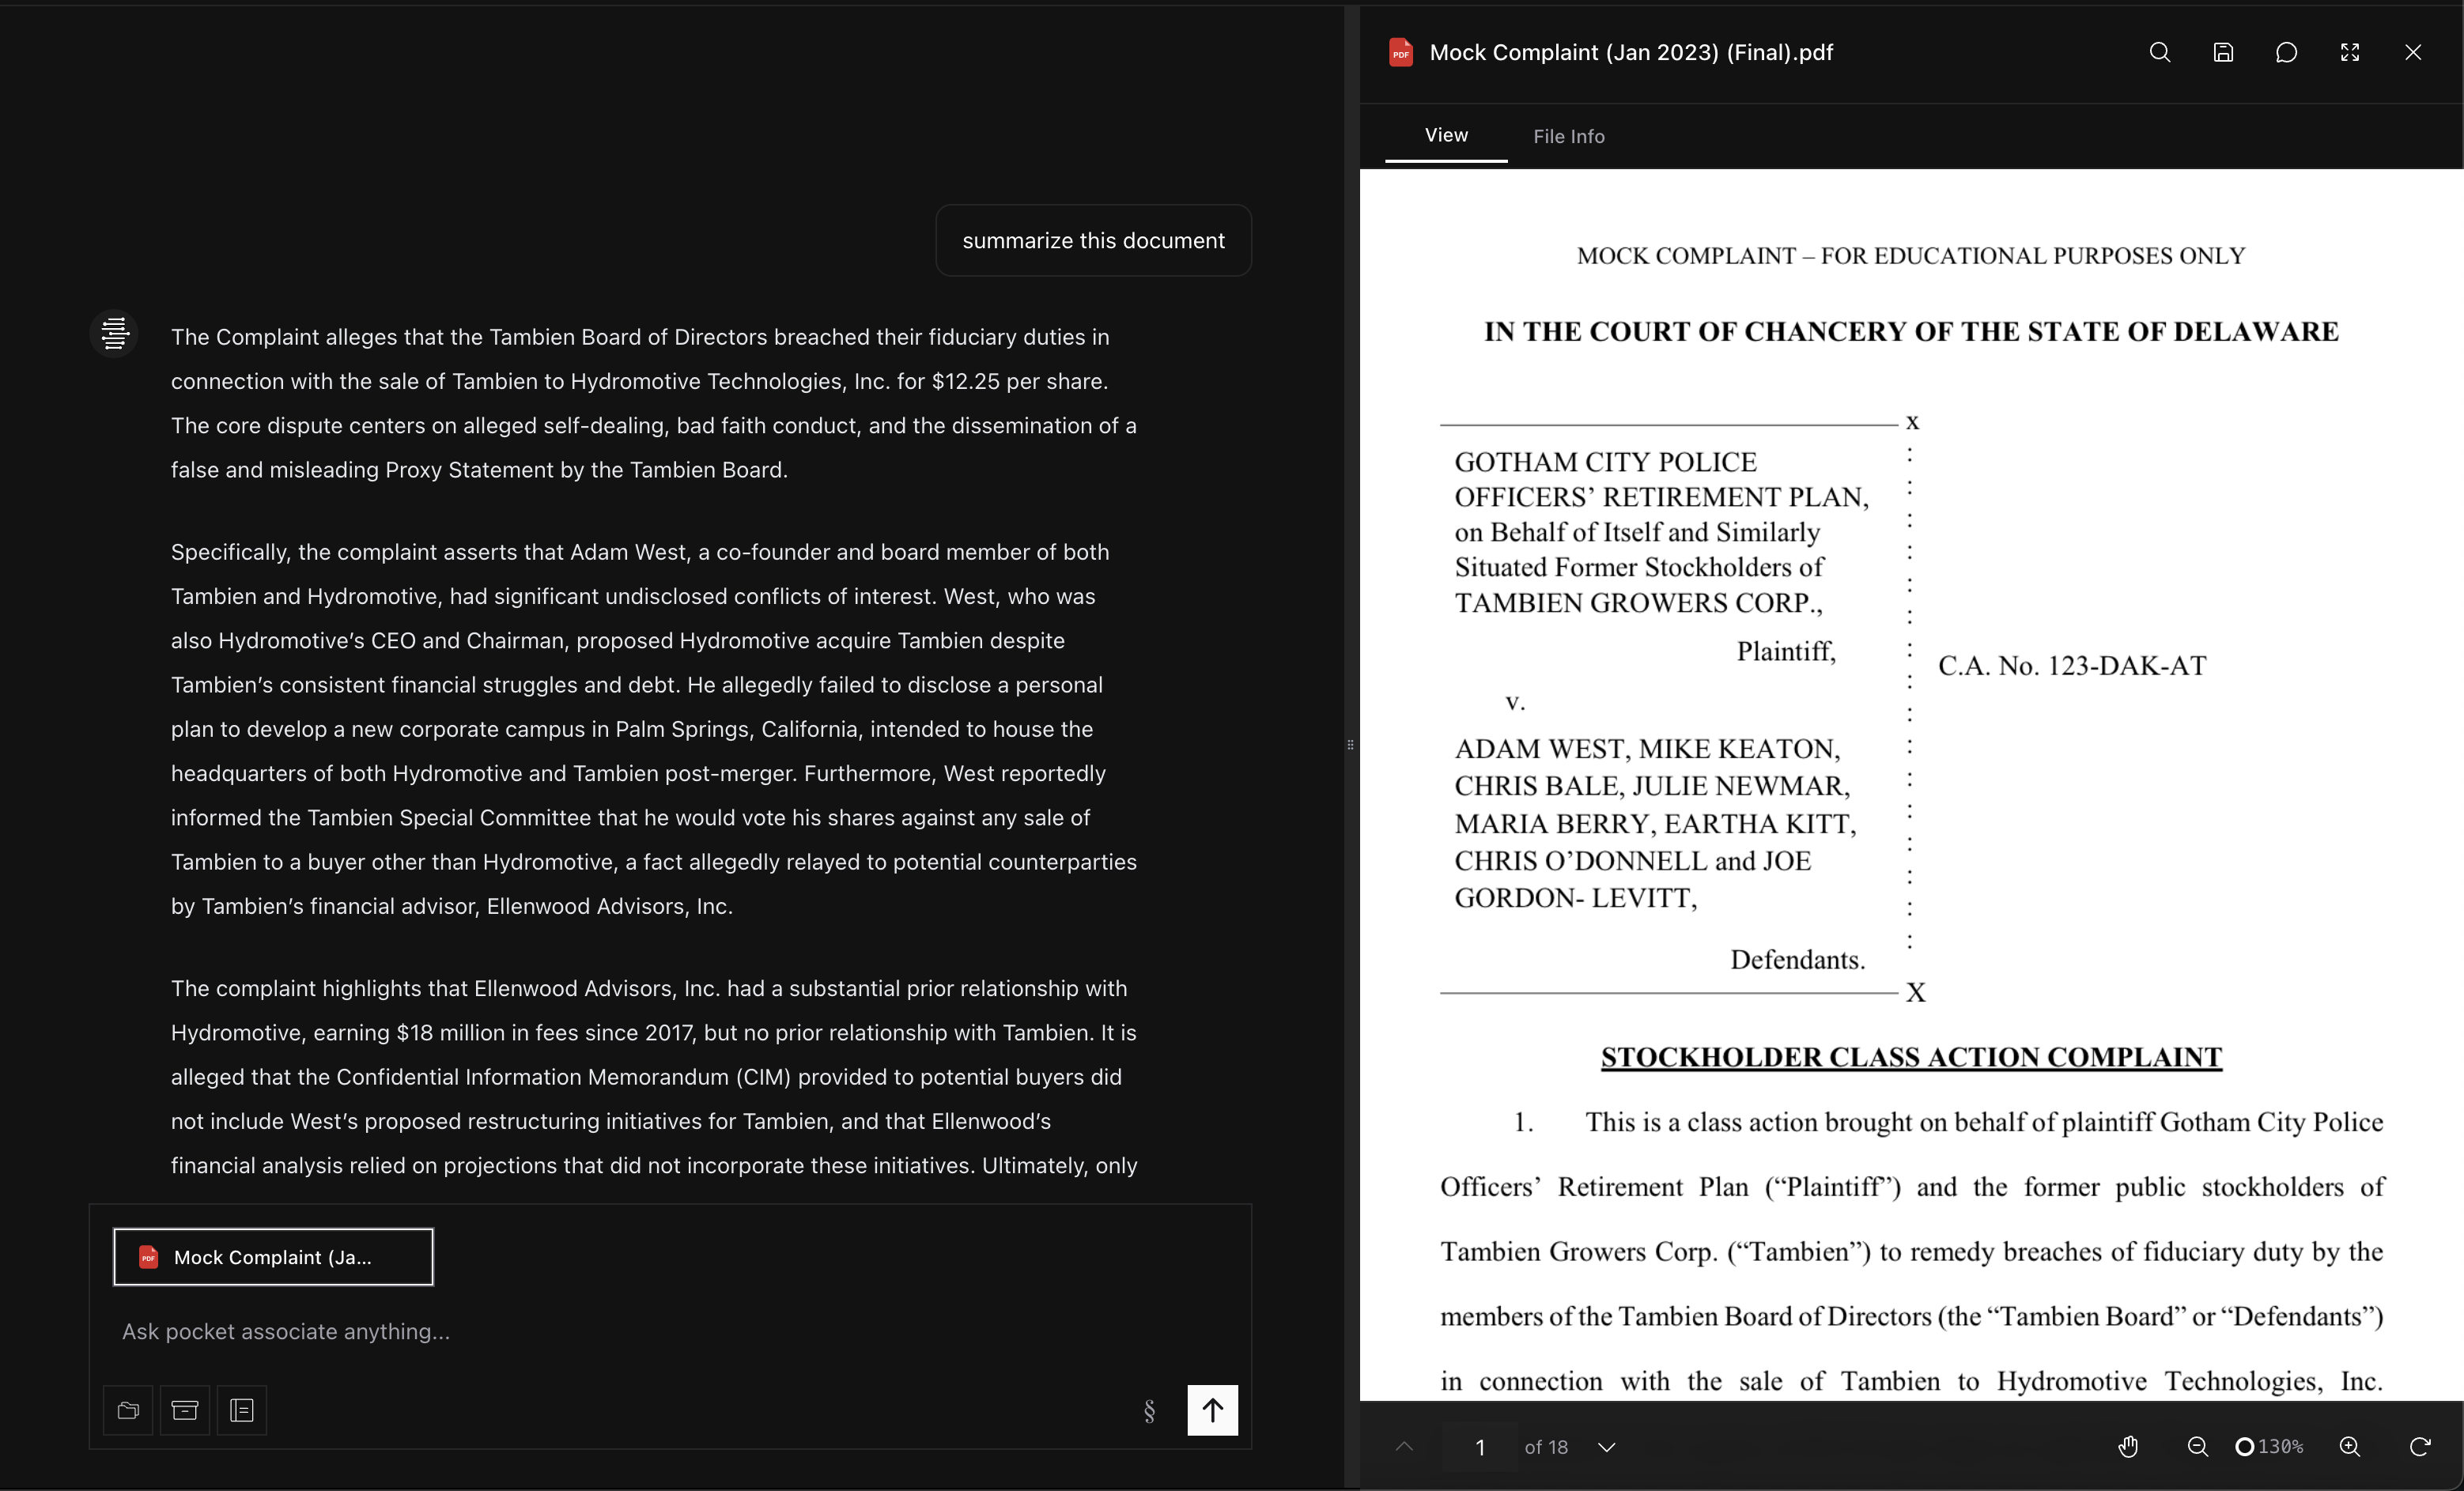Rotate the PDF page
The height and width of the screenshot is (1491, 2464).
pyautogui.click(x=2420, y=1446)
